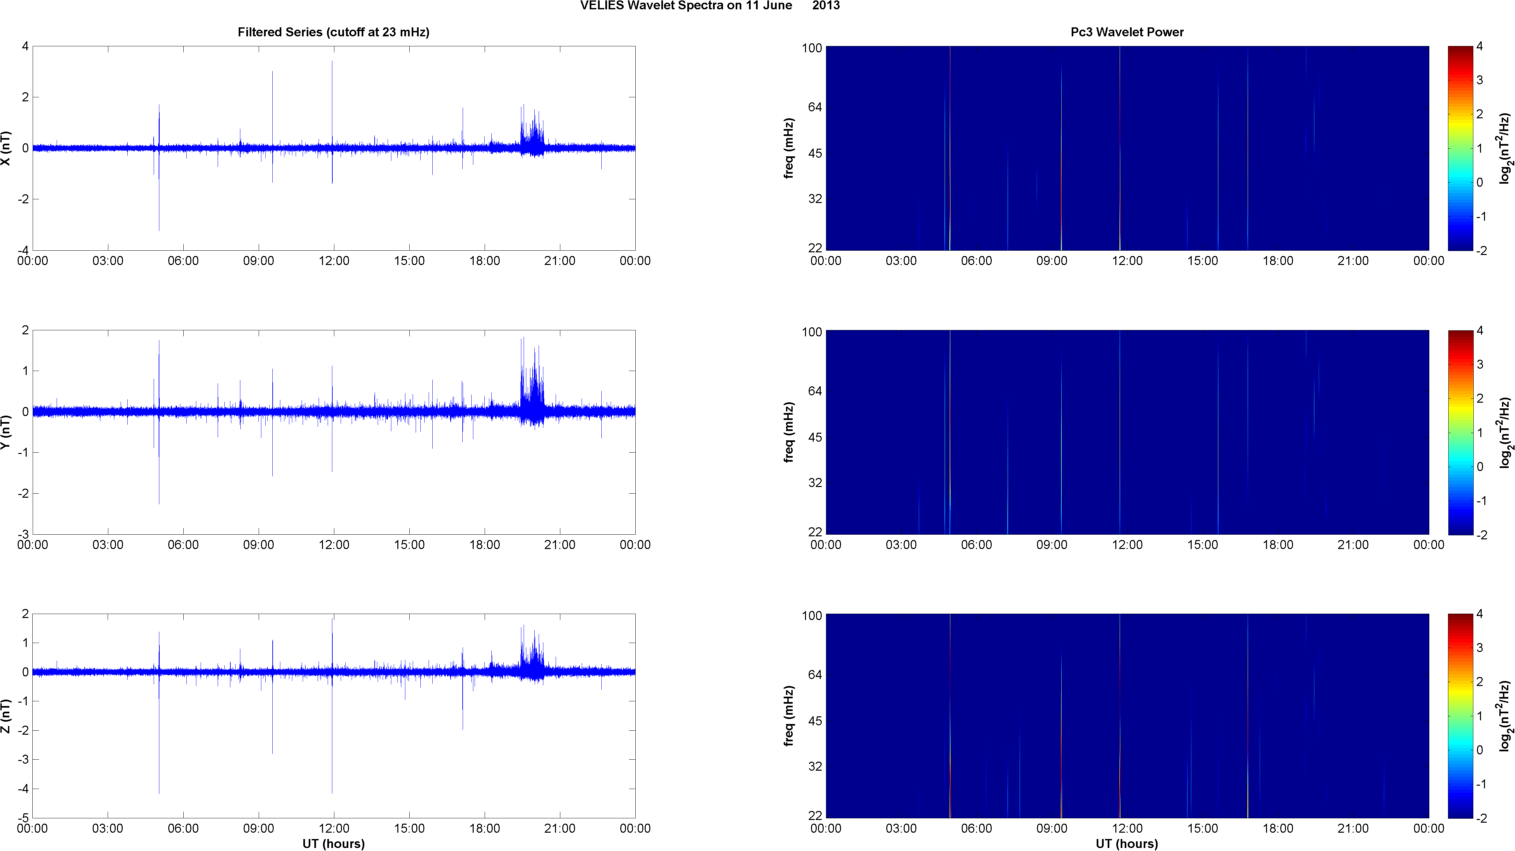Click 'UT (hours)' label under the bottom spectrogram
Viewport: 1515px width, 851px height.
tap(1127, 844)
